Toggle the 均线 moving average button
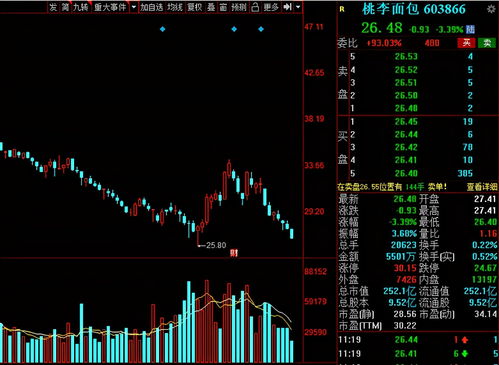Image resolution: width=499 pixels, height=365 pixels. click(x=175, y=7)
